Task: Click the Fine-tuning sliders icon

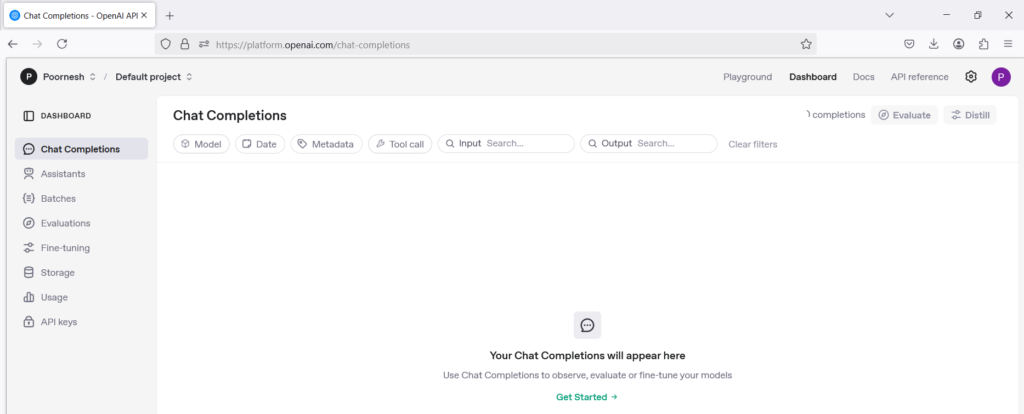Action: pos(28,248)
